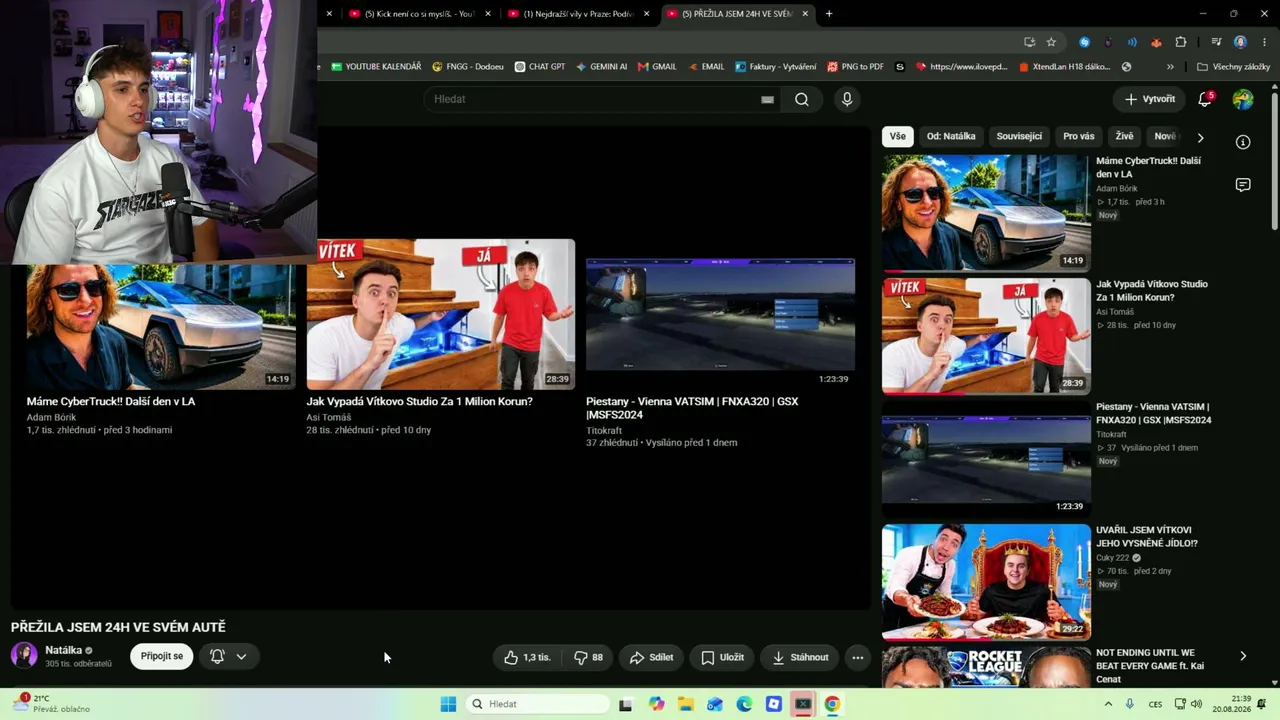Select the "Vše" filter chip

[898, 136]
